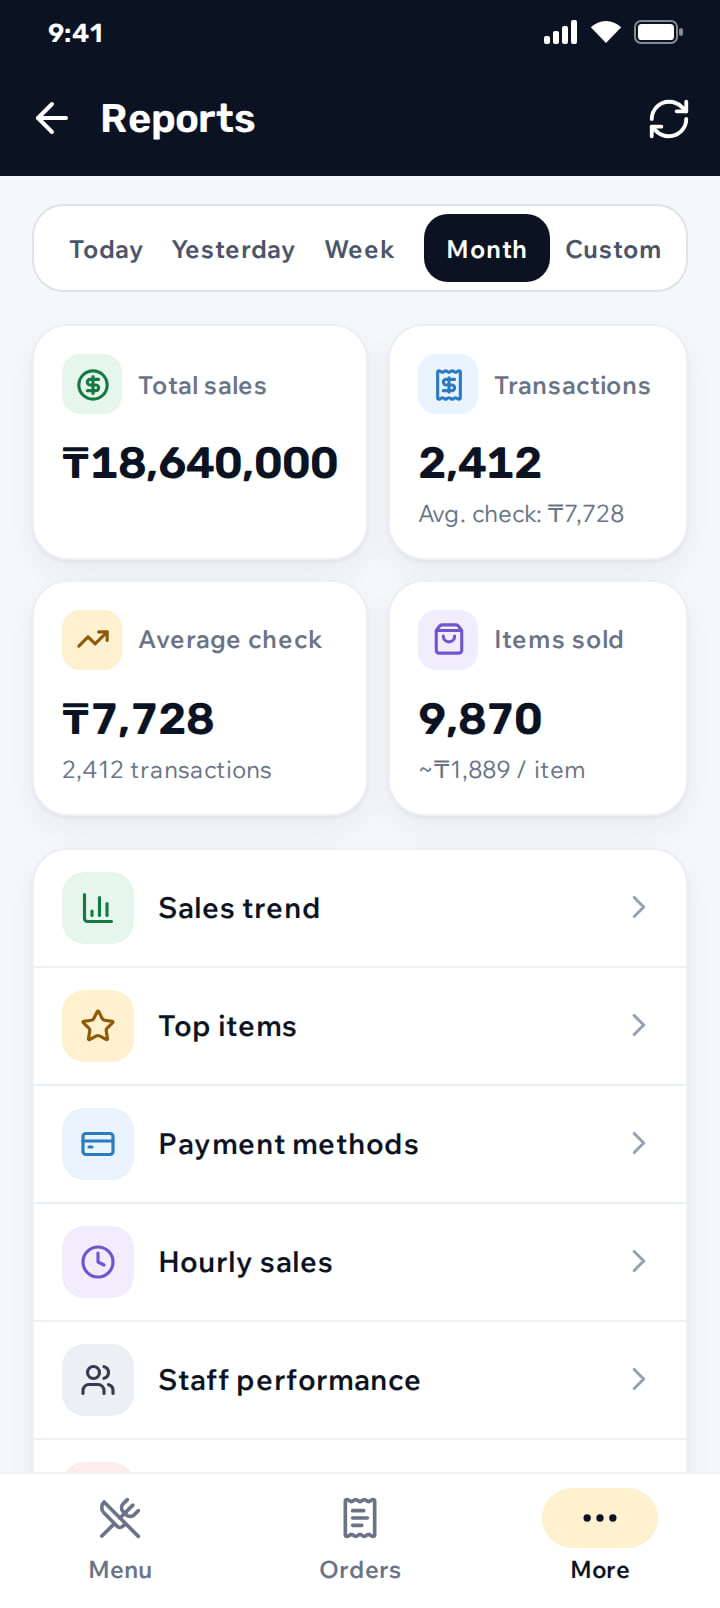Tap the ₸18,640,000 total sales value
This screenshot has width=720, height=1608.
click(200, 463)
